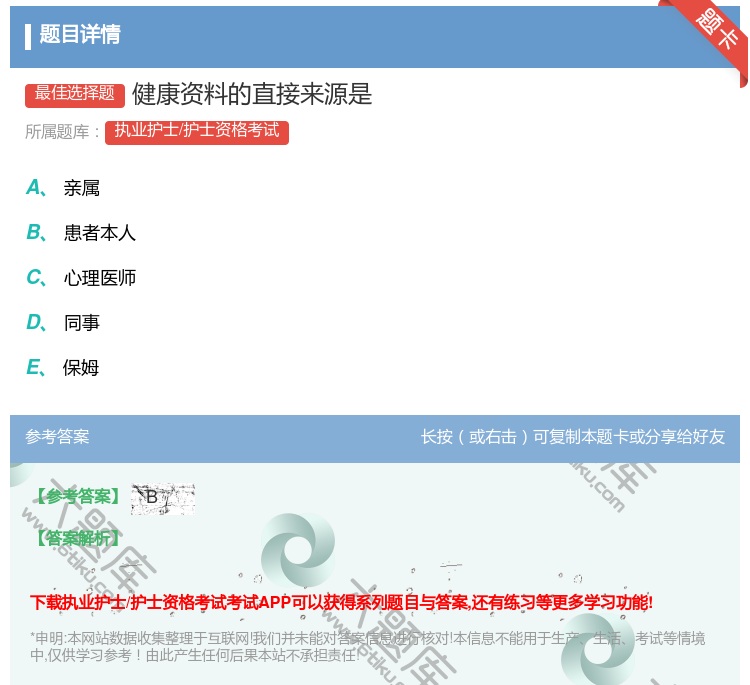Click the 题目详情 header title
Image resolution: width=750 pixels, height=685 pixels.
tap(80, 34)
